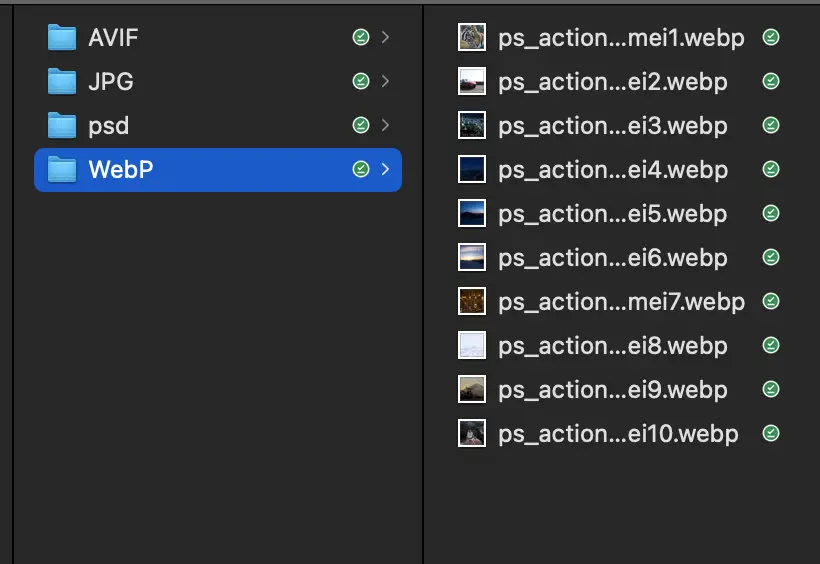Image resolution: width=820 pixels, height=564 pixels.
Task: Expand the AVIF folder chevron
Action: coord(386,38)
